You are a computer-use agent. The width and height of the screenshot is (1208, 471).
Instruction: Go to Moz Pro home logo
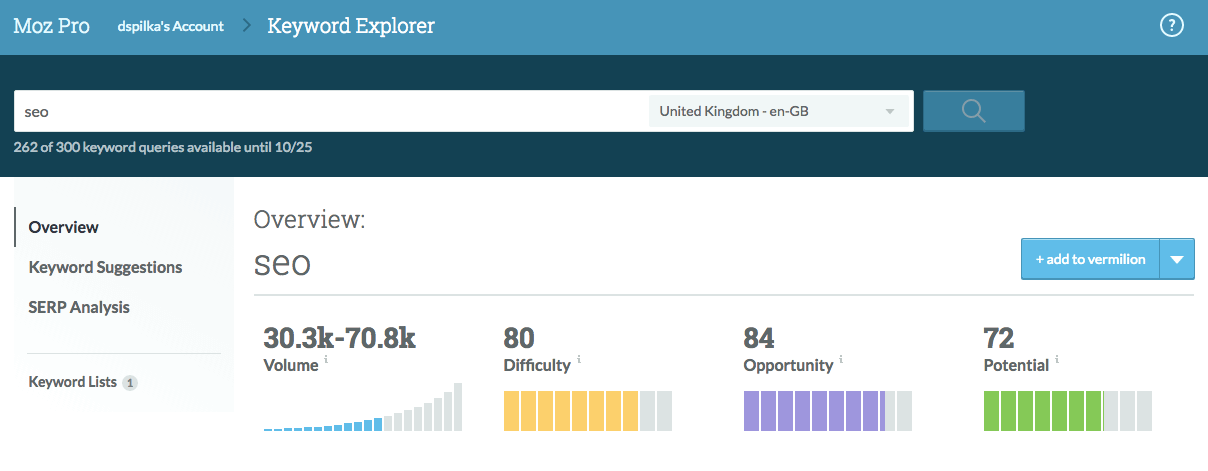(51, 26)
